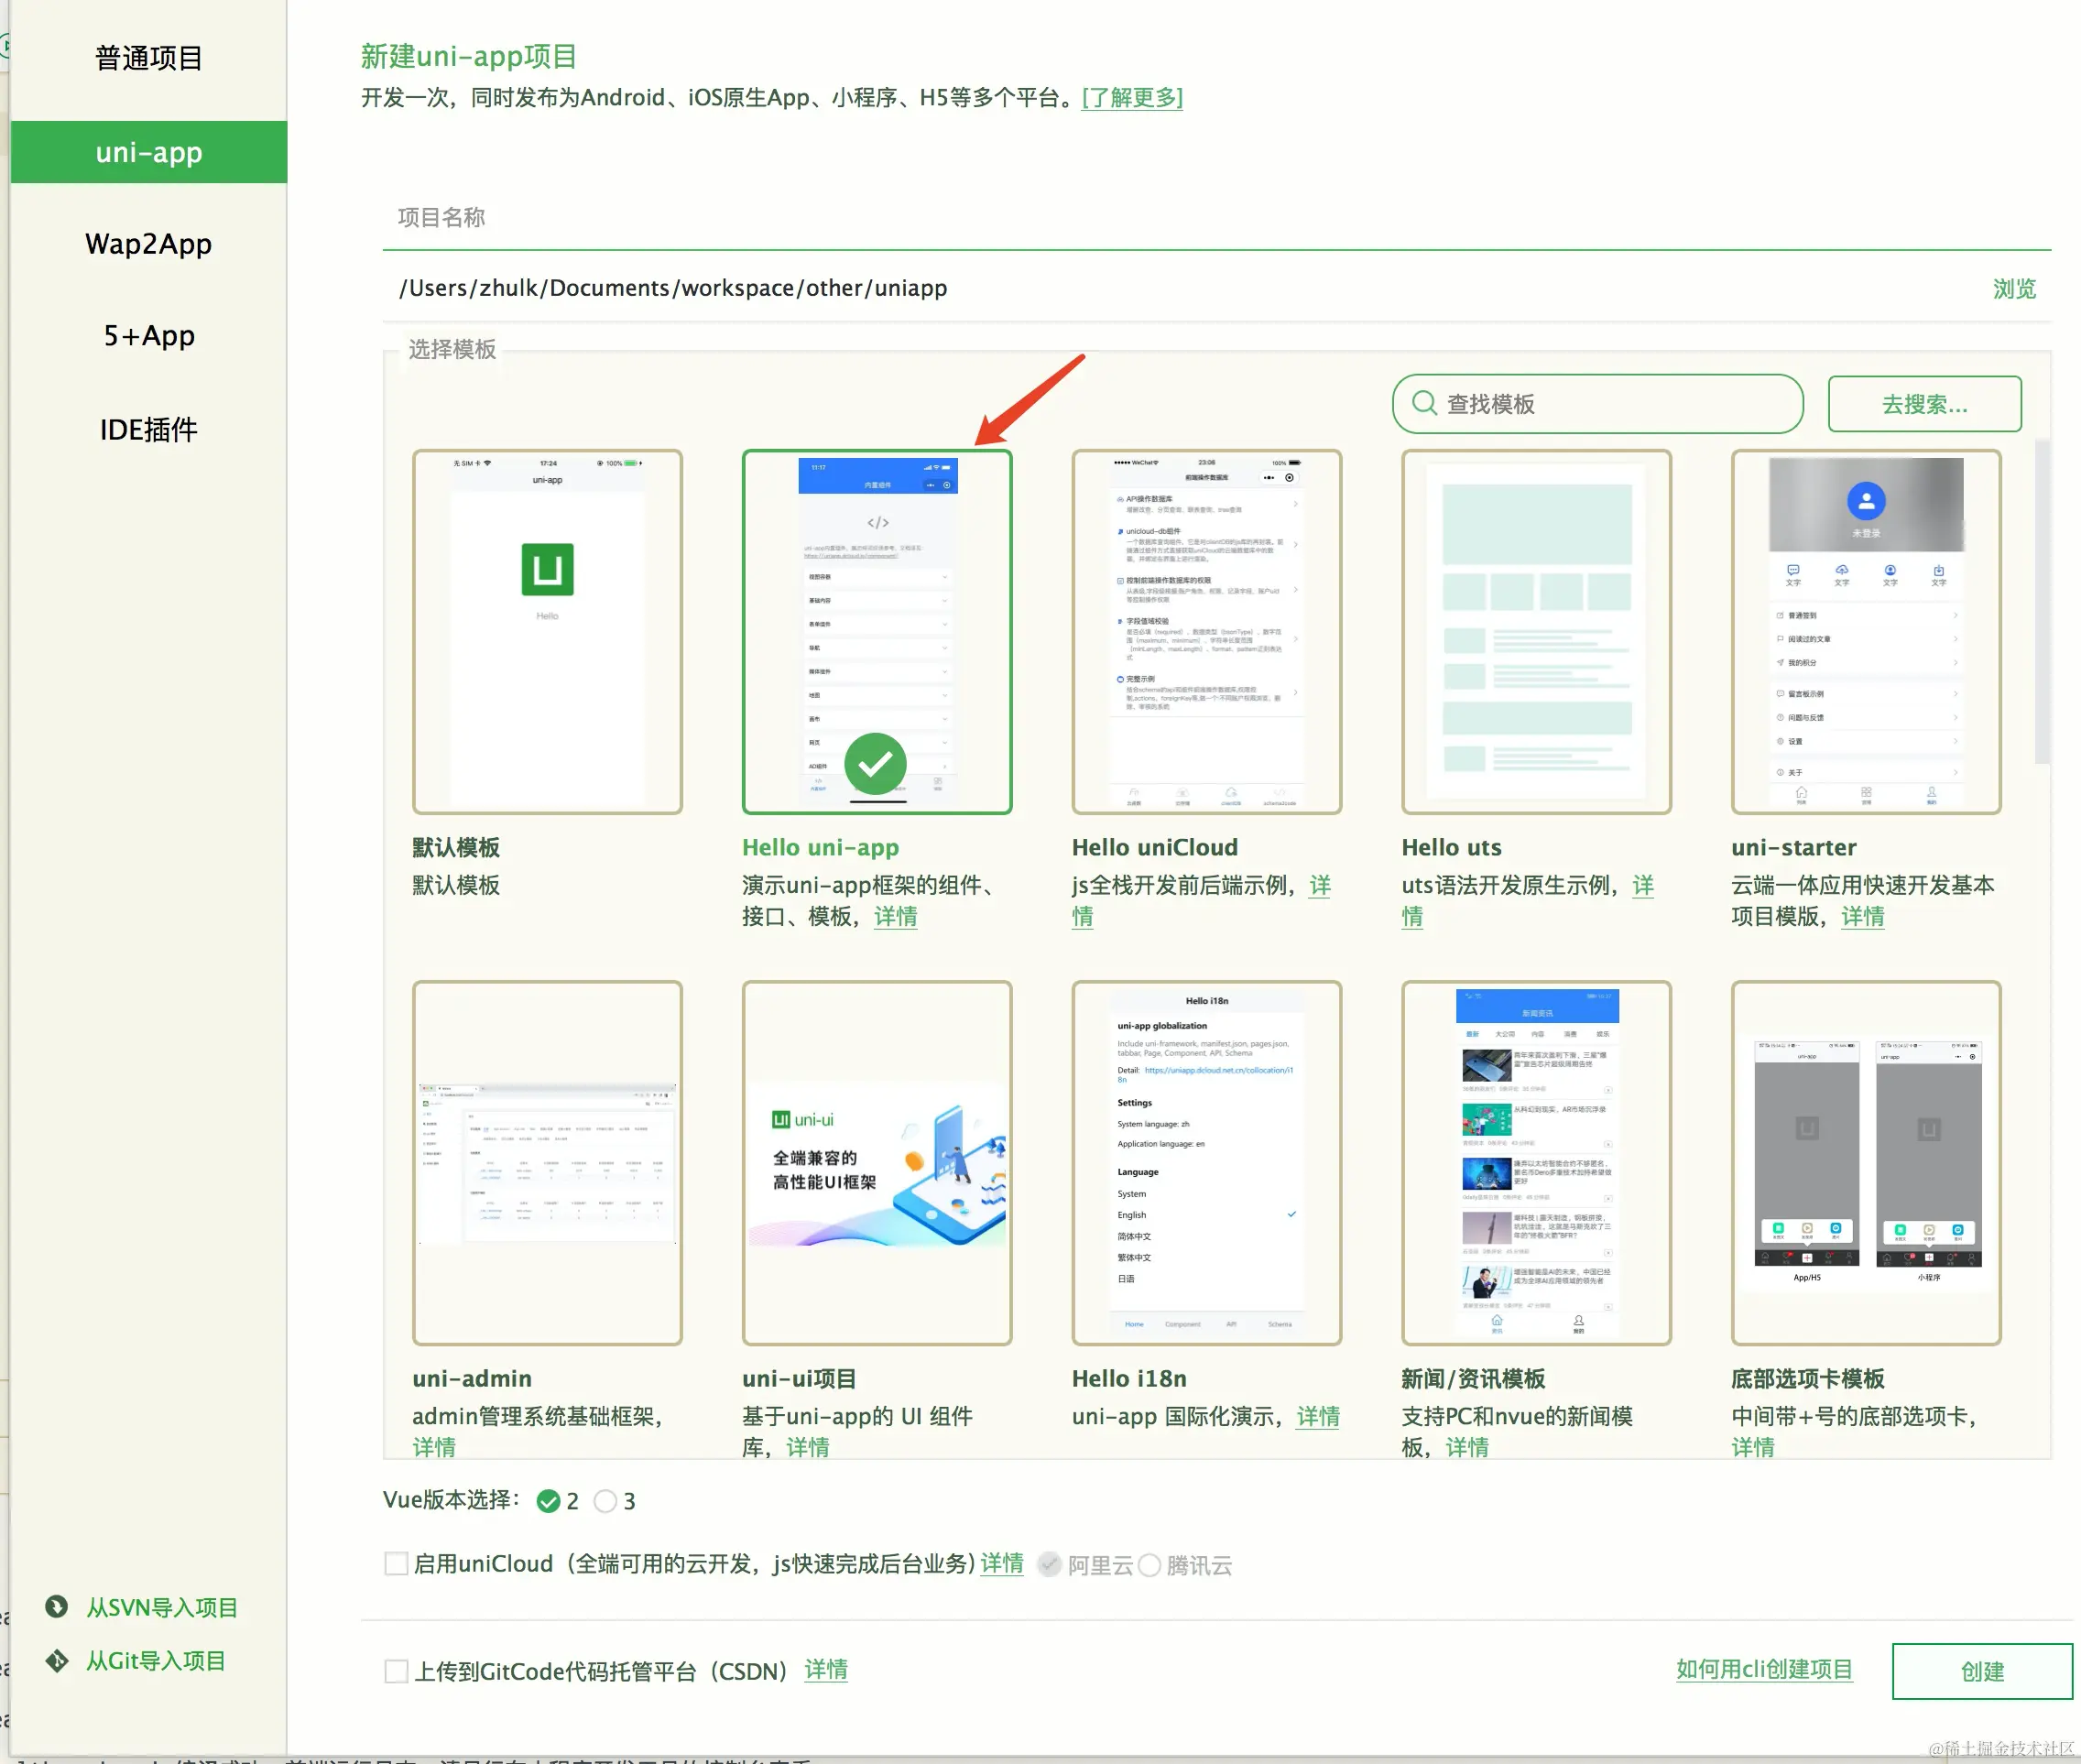Select the uni-ui项目 template thumbnail

pyautogui.click(x=877, y=1163)
